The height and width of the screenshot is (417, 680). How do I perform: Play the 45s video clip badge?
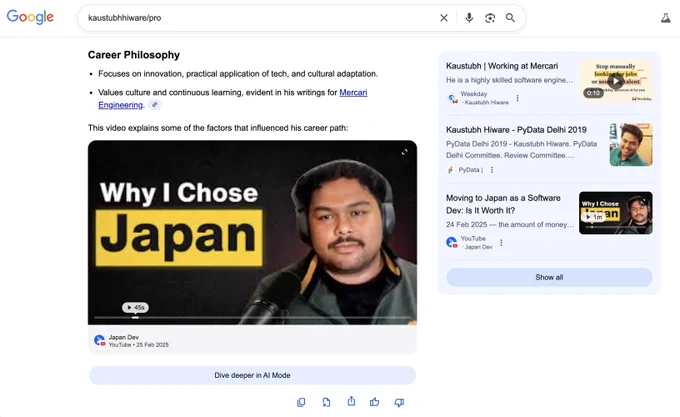(135, 307)
